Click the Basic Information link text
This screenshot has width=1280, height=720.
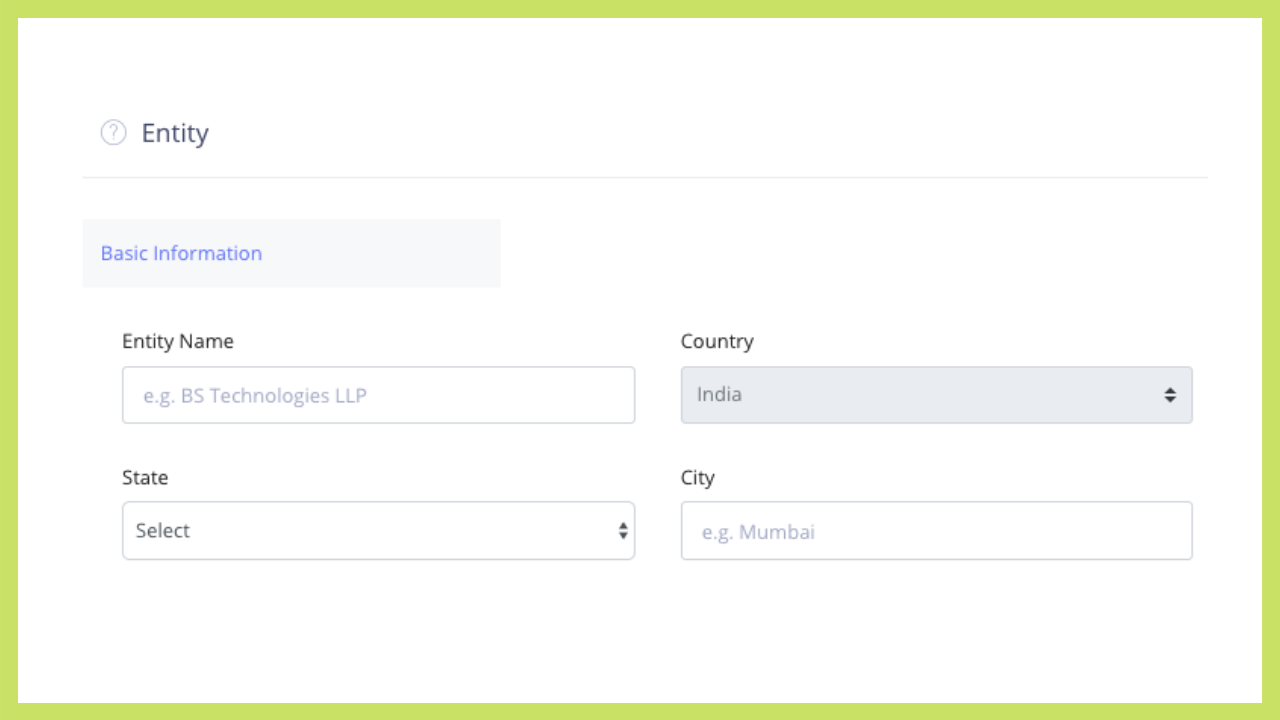181,253
